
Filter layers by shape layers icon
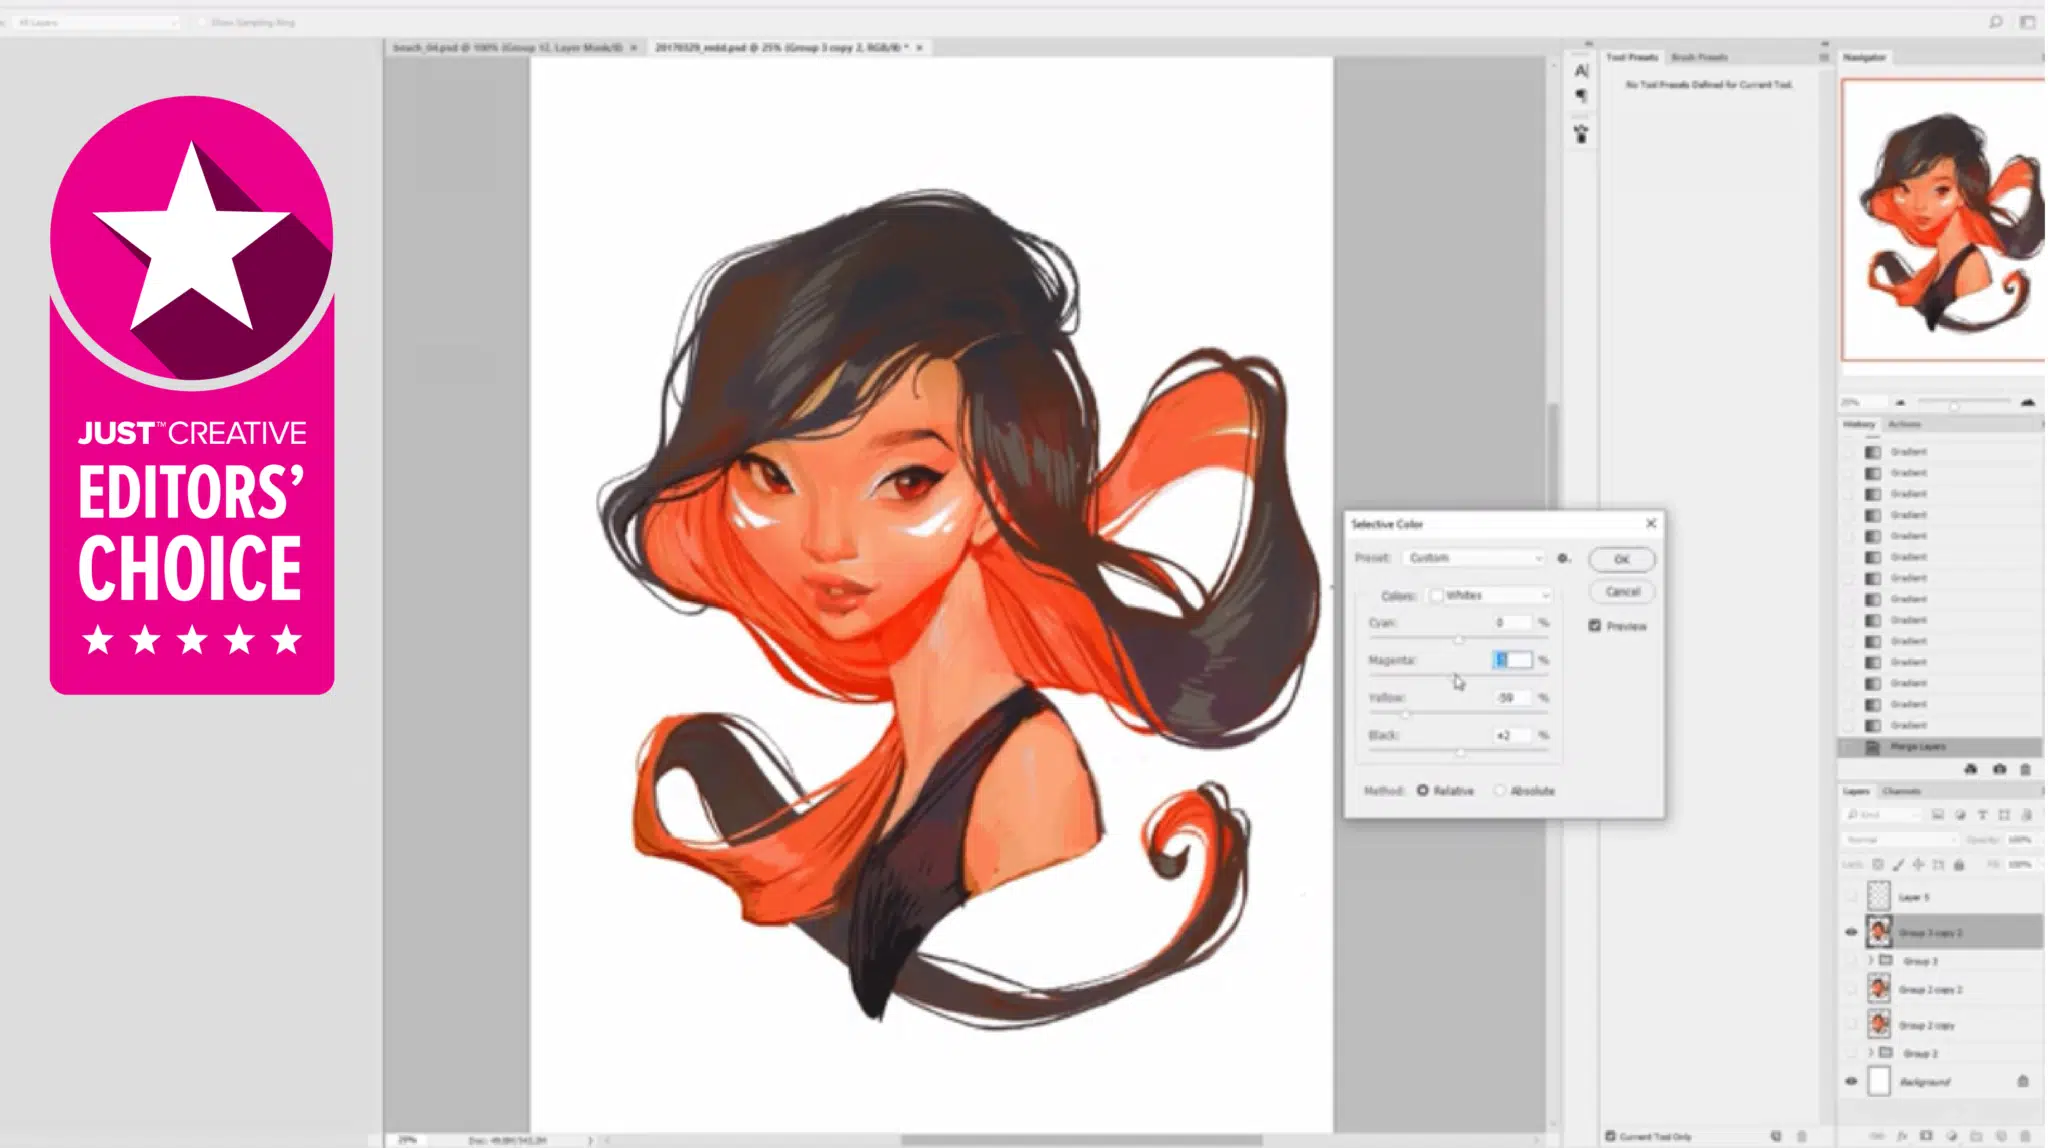coord(2004,815)
